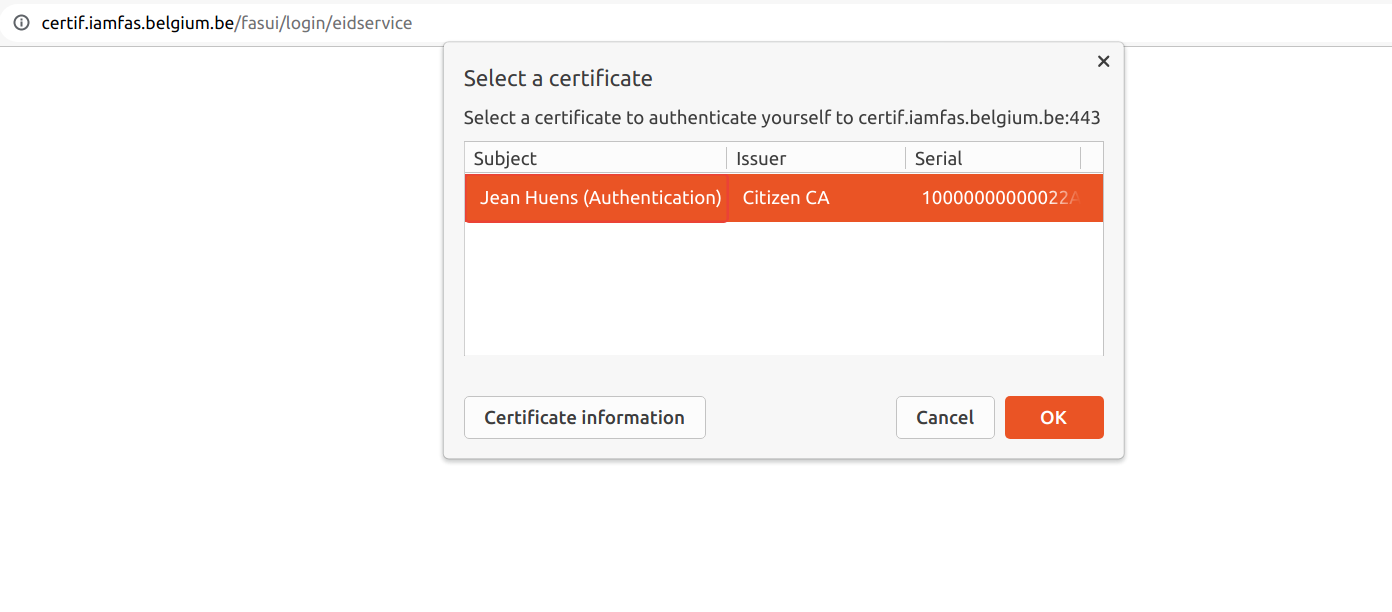Close the Select a certificate dialog
This screenshot has height=612, width=1392.
click(1103, 61)
